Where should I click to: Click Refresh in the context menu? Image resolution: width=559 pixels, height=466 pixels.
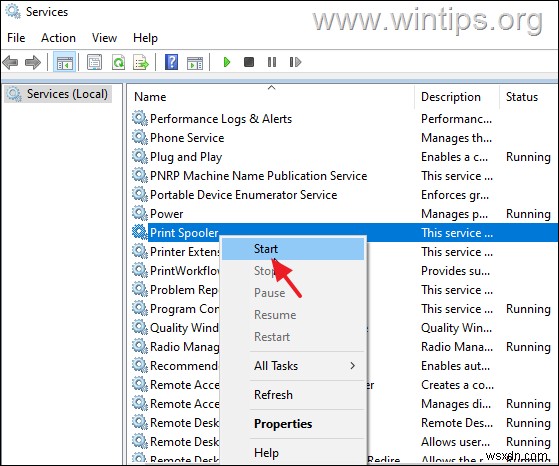pos(273,395)
